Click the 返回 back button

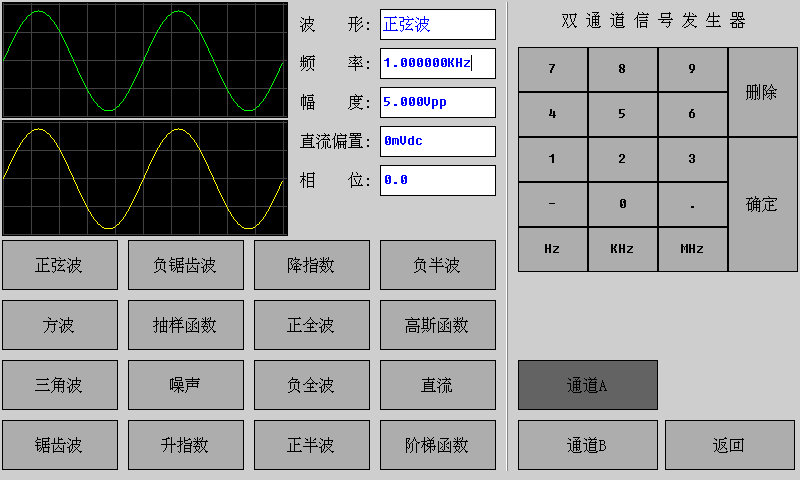coord(730,445)
